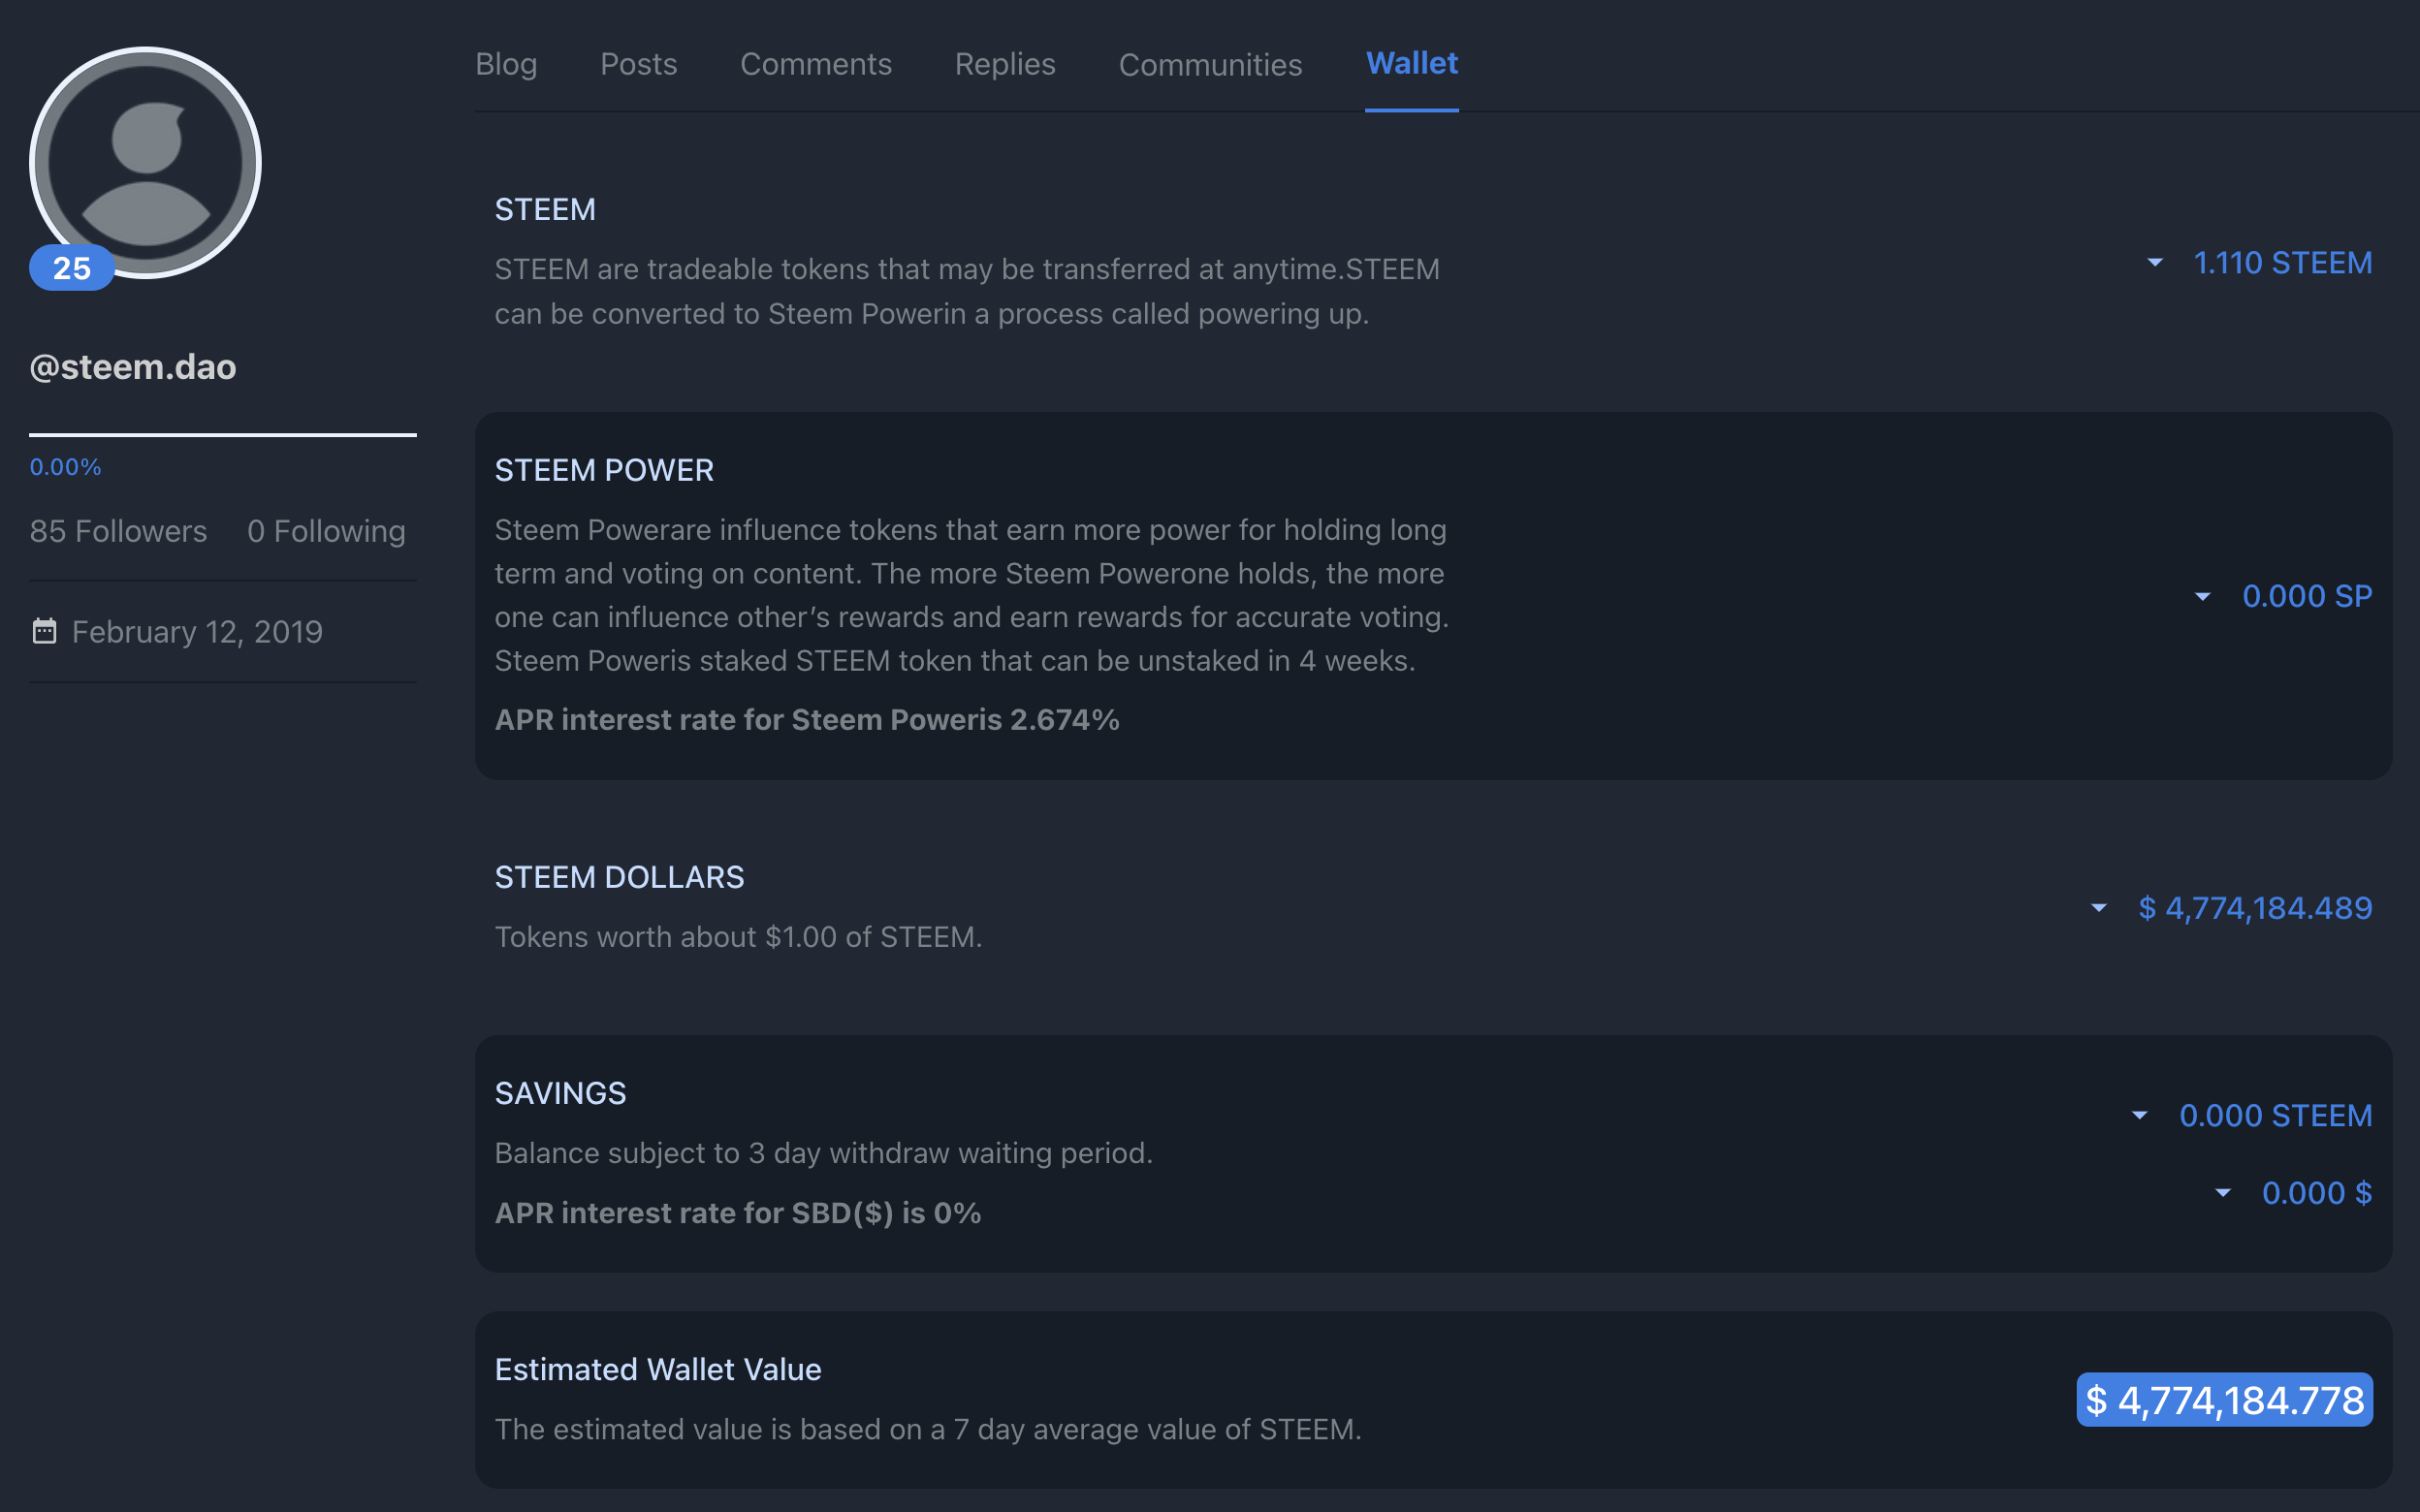View the 85 Followers list
The height and width of the screenshot is (1512, 2420).
(x=118, y=531)
